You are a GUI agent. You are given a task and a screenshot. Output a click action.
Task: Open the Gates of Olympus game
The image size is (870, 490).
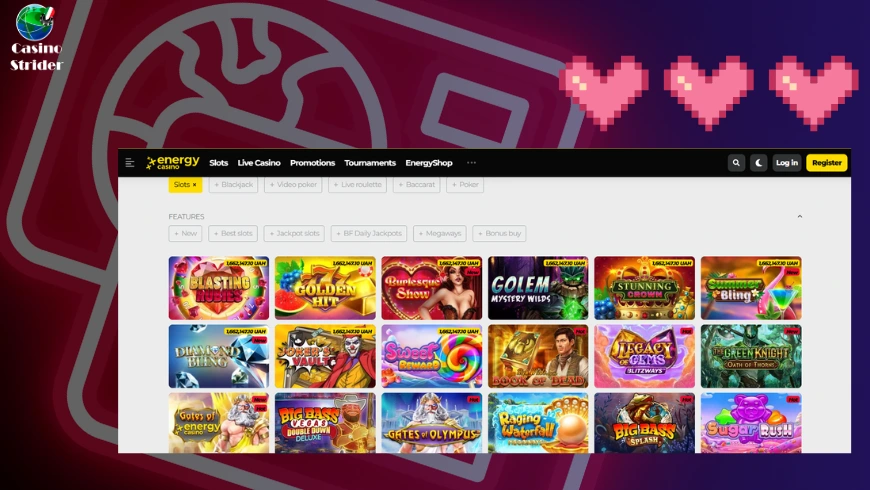[432, 423]
